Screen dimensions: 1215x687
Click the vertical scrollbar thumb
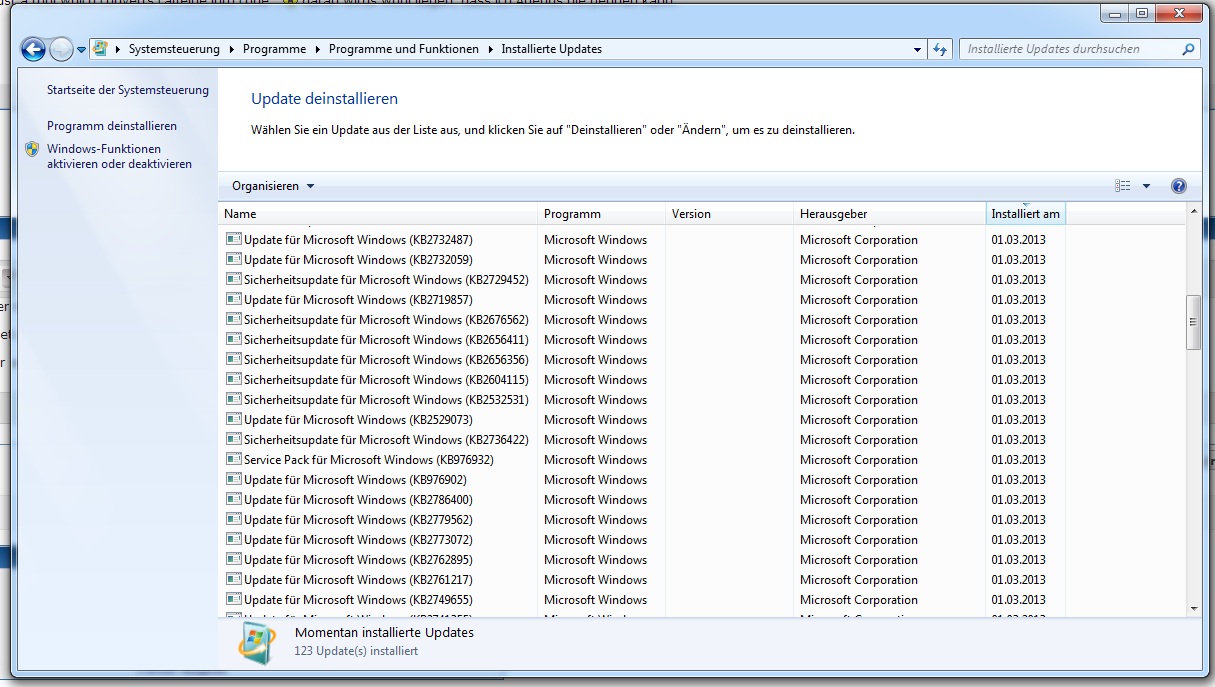1193,322
